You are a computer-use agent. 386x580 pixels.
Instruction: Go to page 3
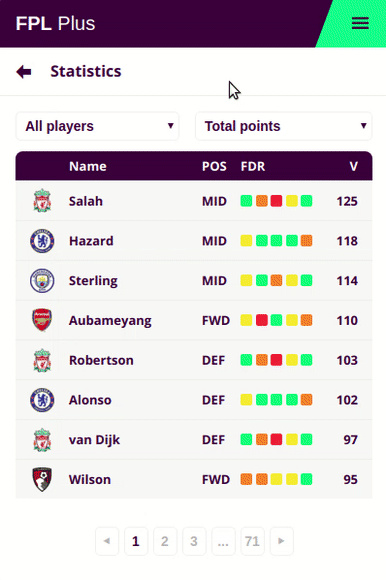pyautogui.click(x=194, y=541)
